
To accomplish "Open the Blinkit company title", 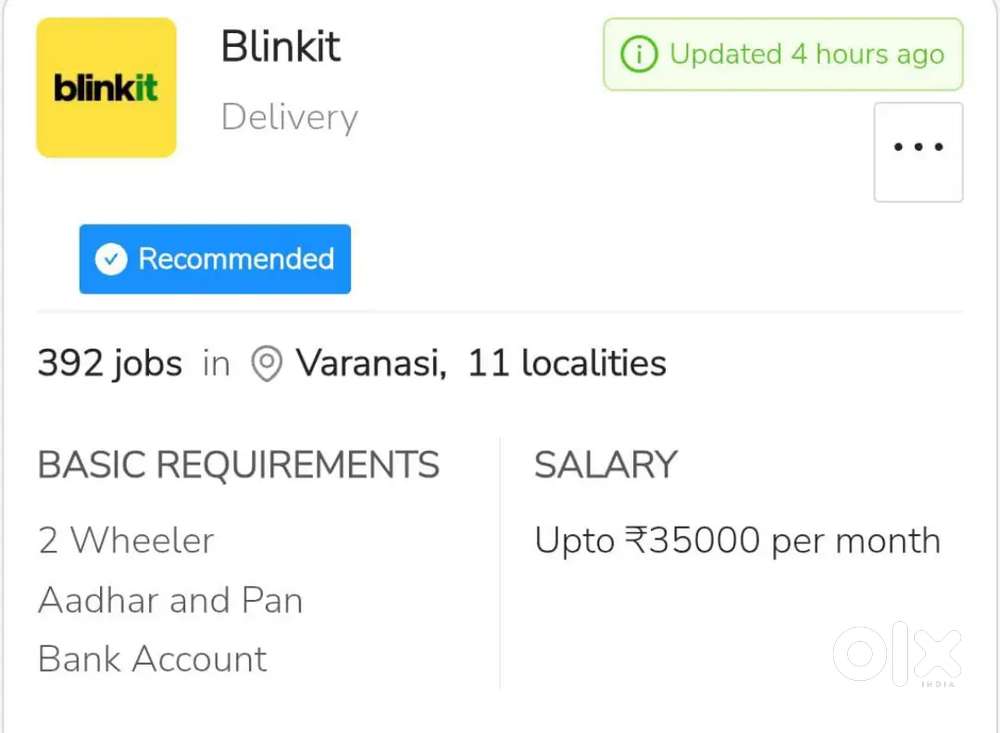I will coord(281,47).
